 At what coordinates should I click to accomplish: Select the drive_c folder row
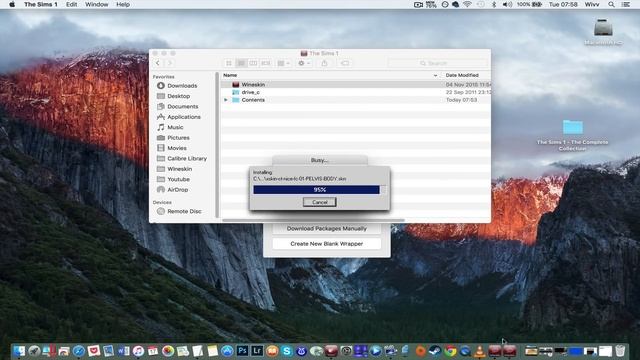[x=355, y=92]
